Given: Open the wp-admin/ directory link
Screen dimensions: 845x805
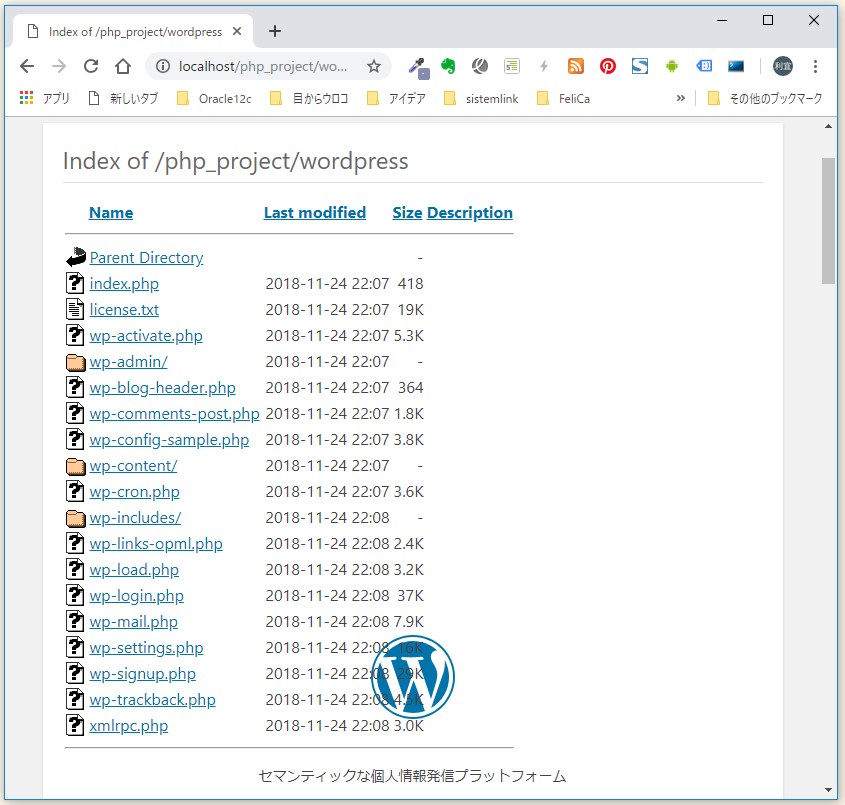Looking at the screenshot, I should [128, 362].
